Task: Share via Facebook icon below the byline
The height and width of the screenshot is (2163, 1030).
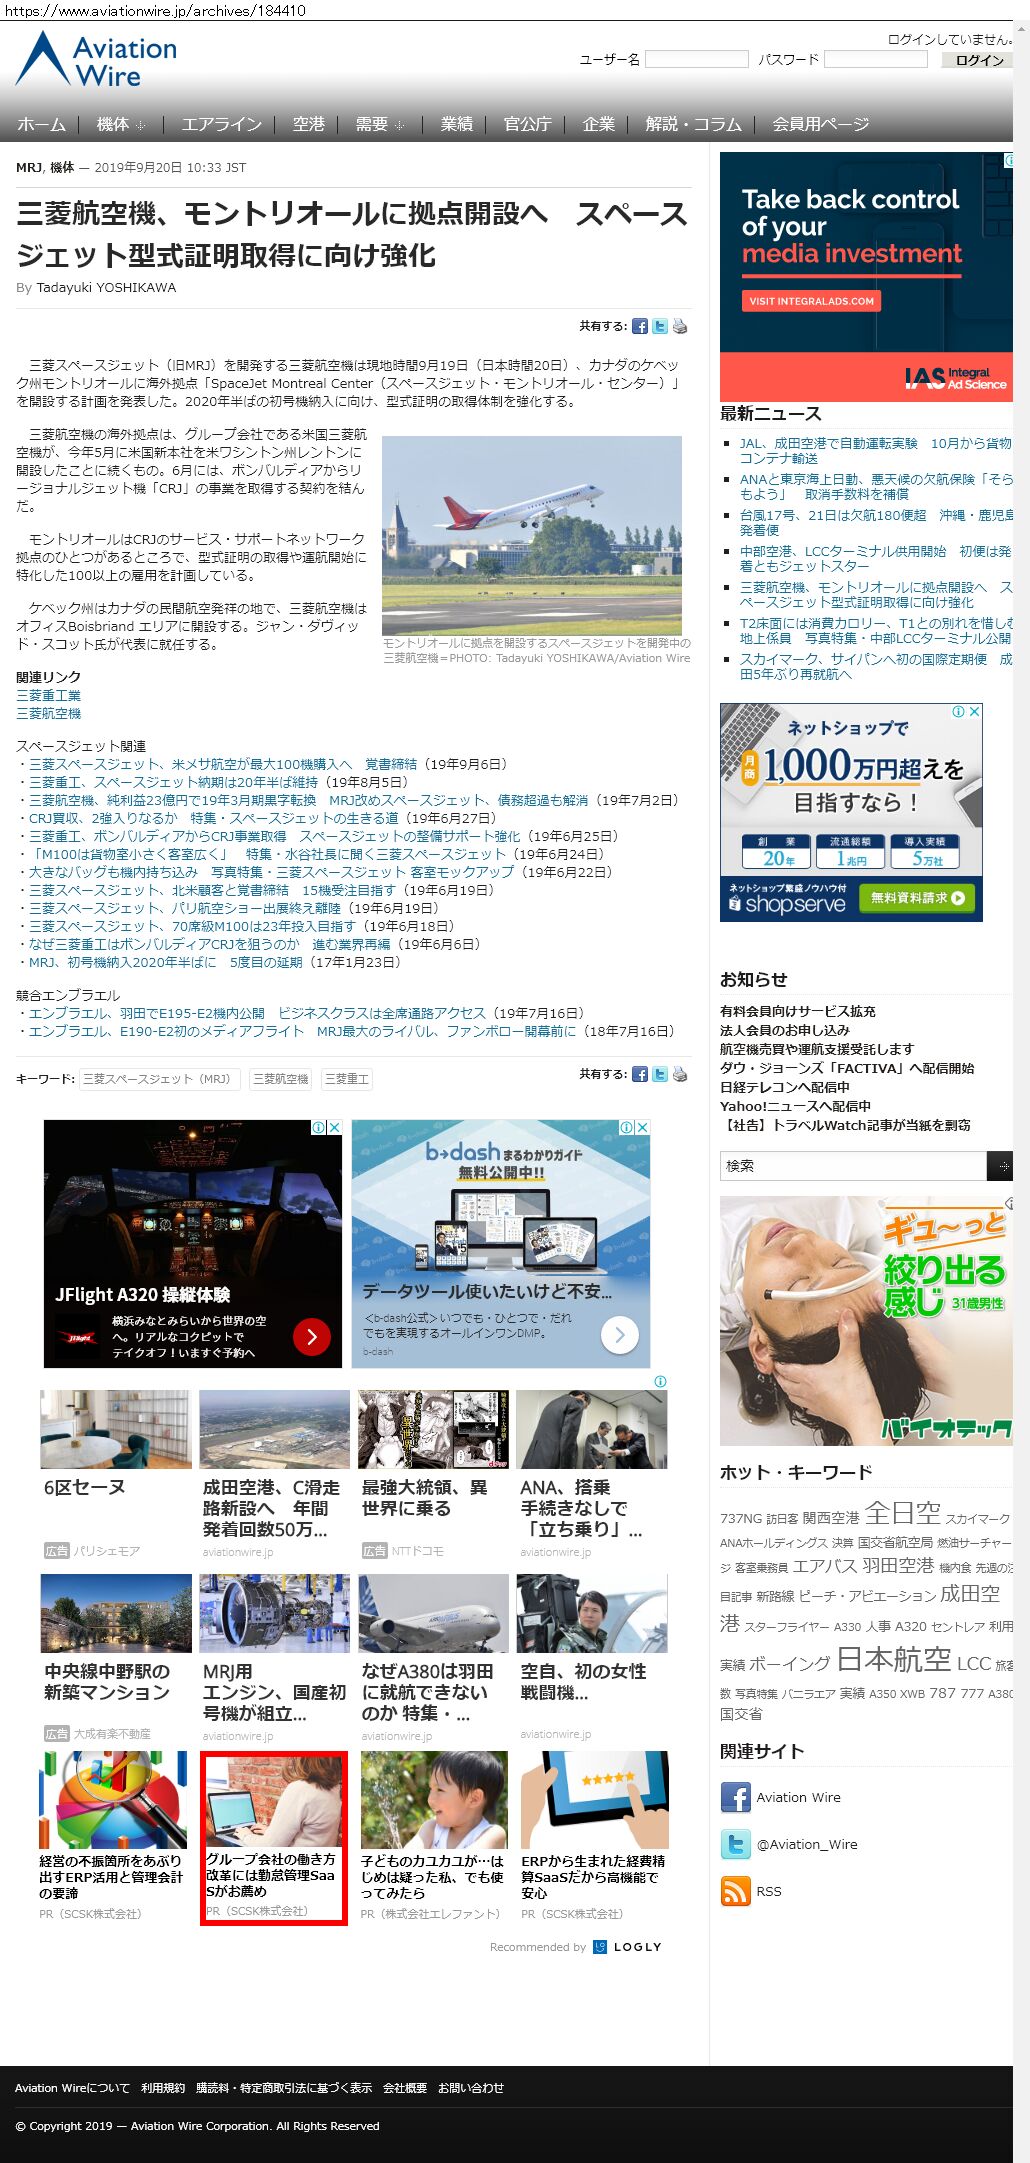Action: (x=640, y=326)
